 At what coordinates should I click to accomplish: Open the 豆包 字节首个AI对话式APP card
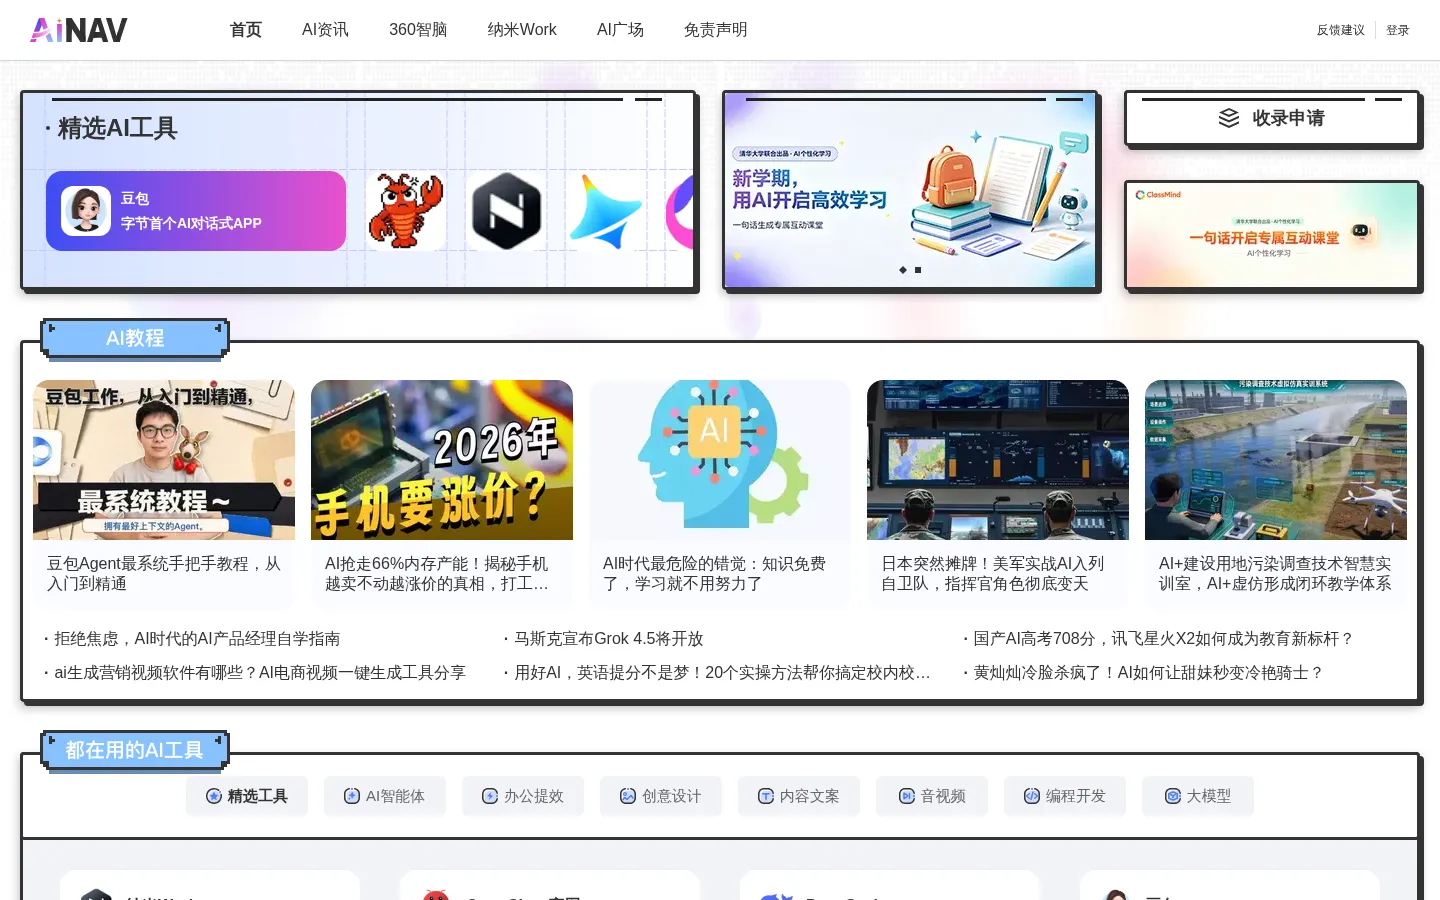coord(196,211)
